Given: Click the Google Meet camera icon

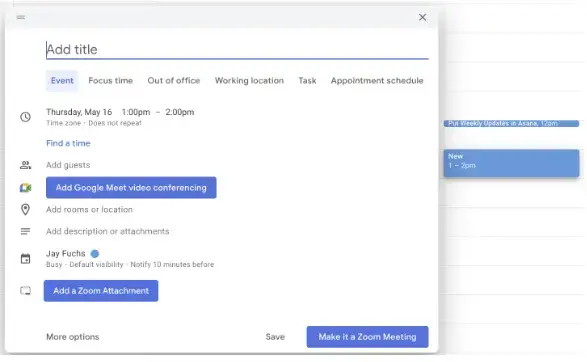Looking at the screenshot, I should click(25, 188).
